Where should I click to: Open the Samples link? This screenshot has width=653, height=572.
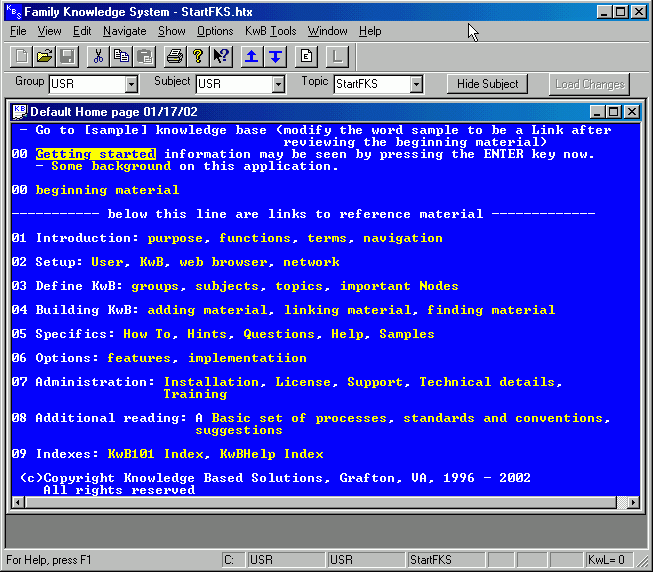coord(406,334)
